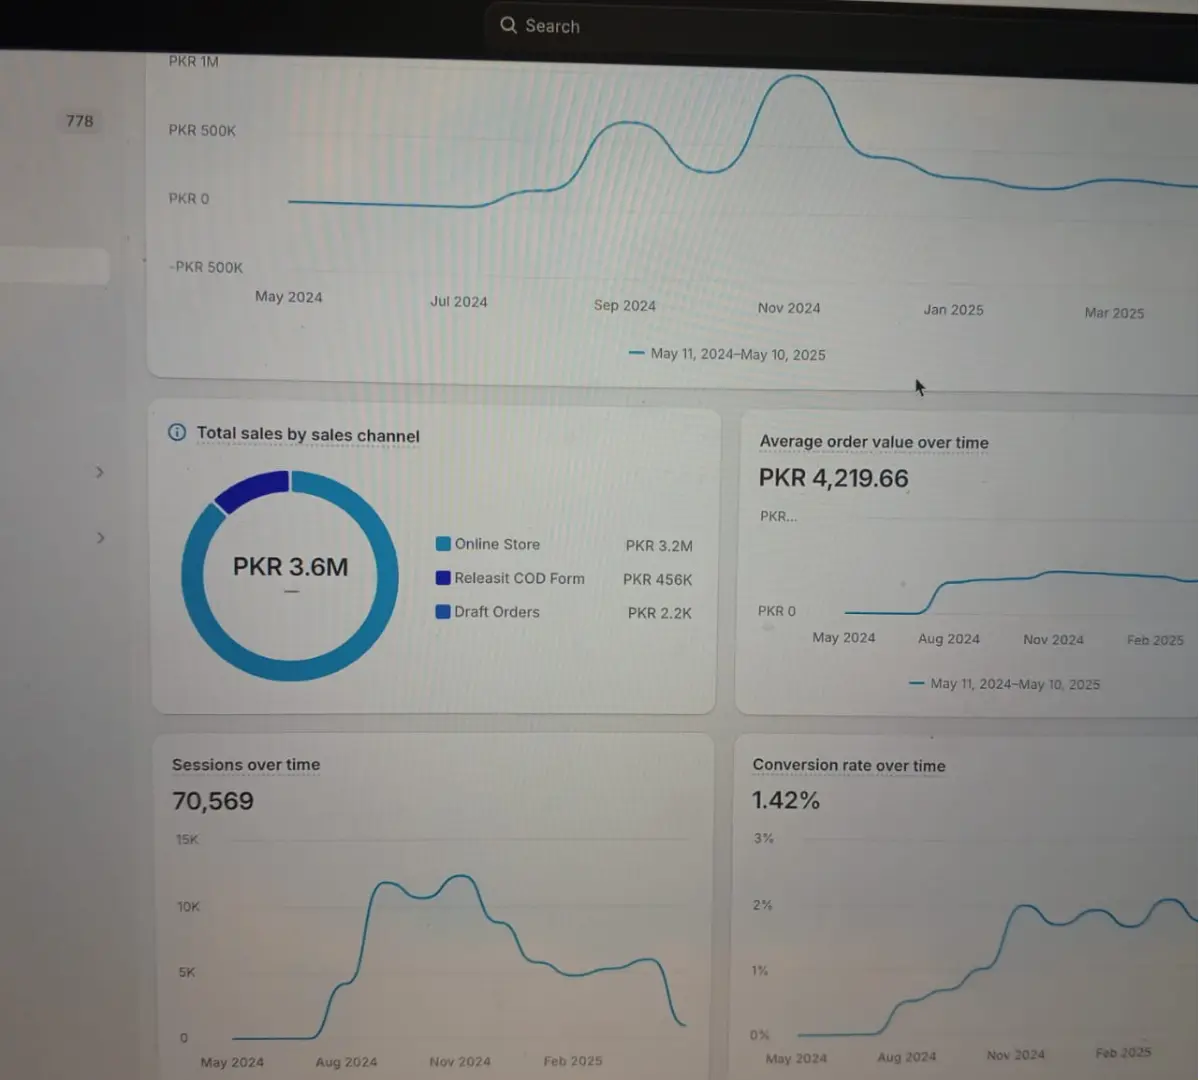Screen dimensions: 1200x1080
Task: Expand the first chevron arrow in the sidebar
Action: click(x=100, y=472)
